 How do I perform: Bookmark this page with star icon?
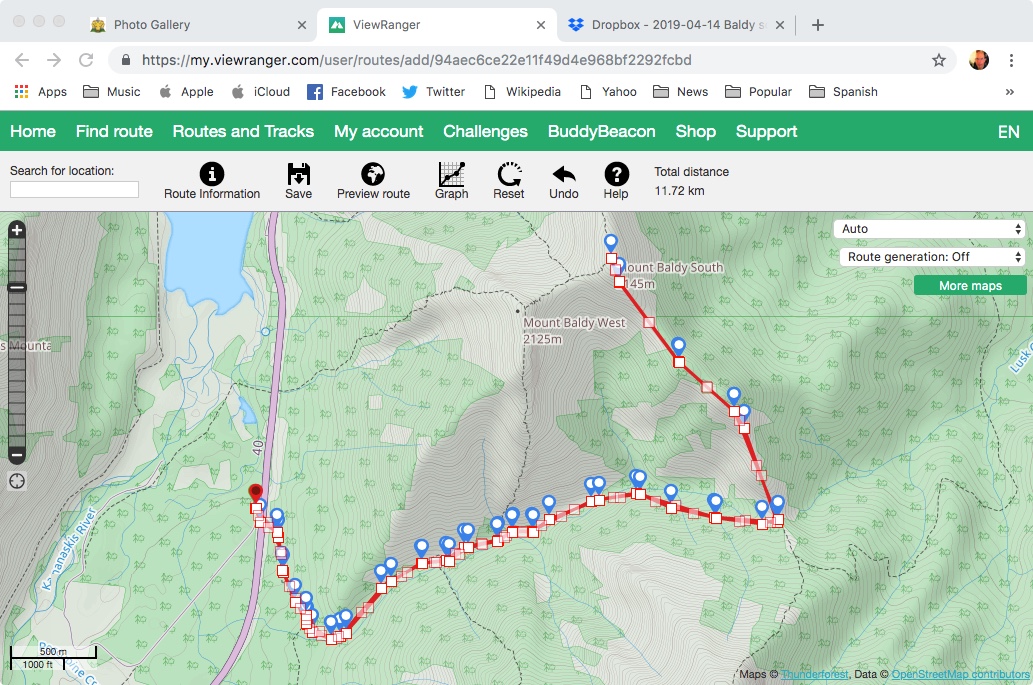[939, 60]
